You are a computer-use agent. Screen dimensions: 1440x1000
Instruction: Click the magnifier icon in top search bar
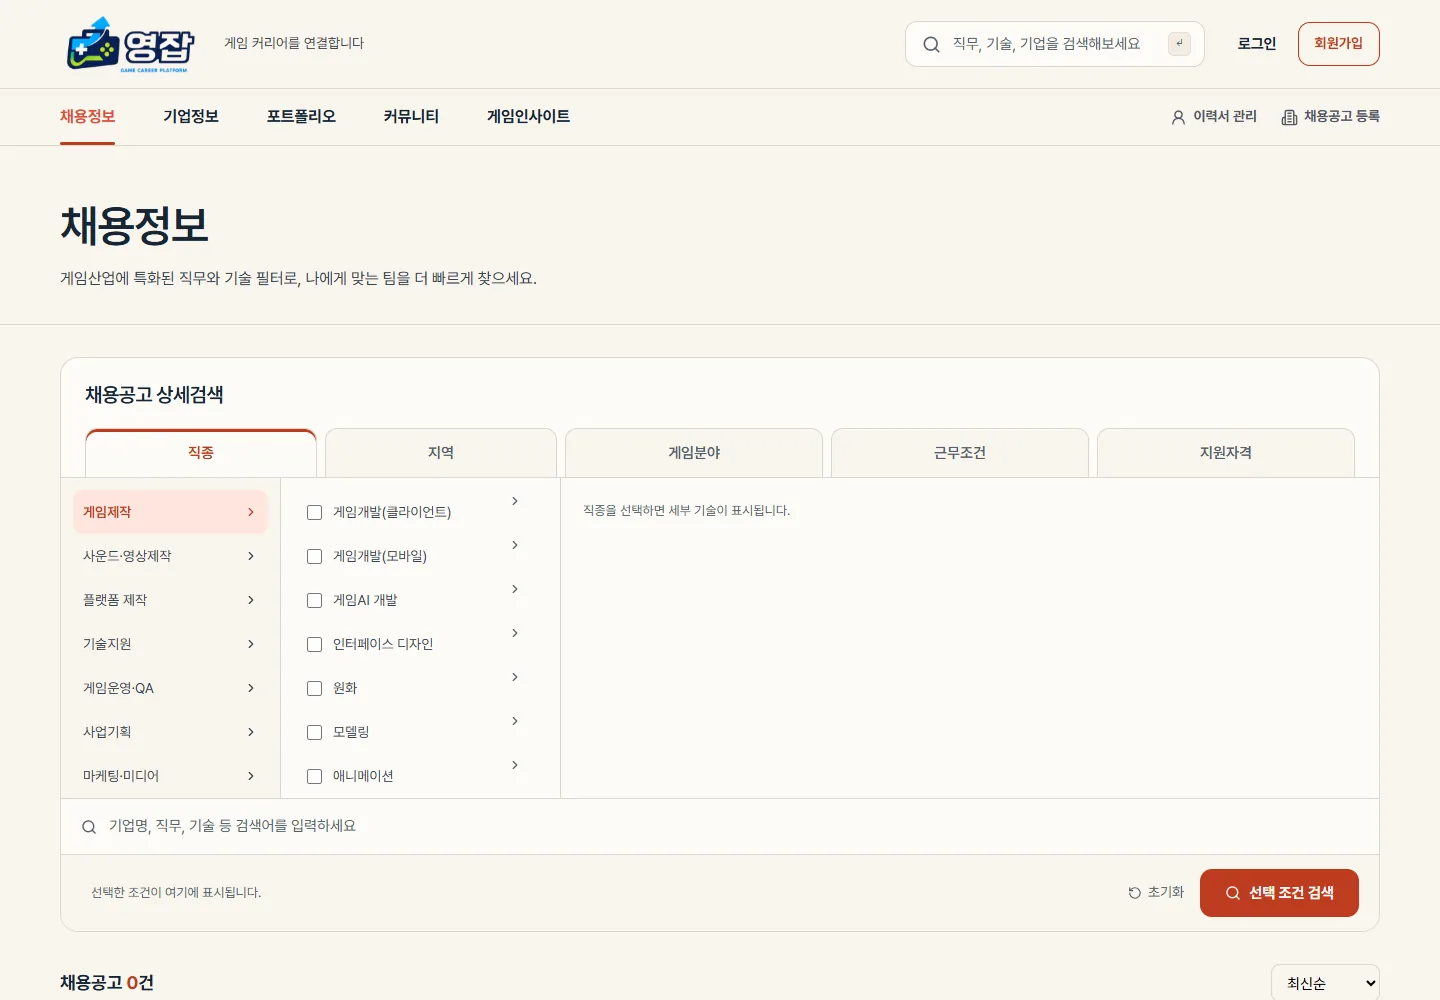point(931,44)
